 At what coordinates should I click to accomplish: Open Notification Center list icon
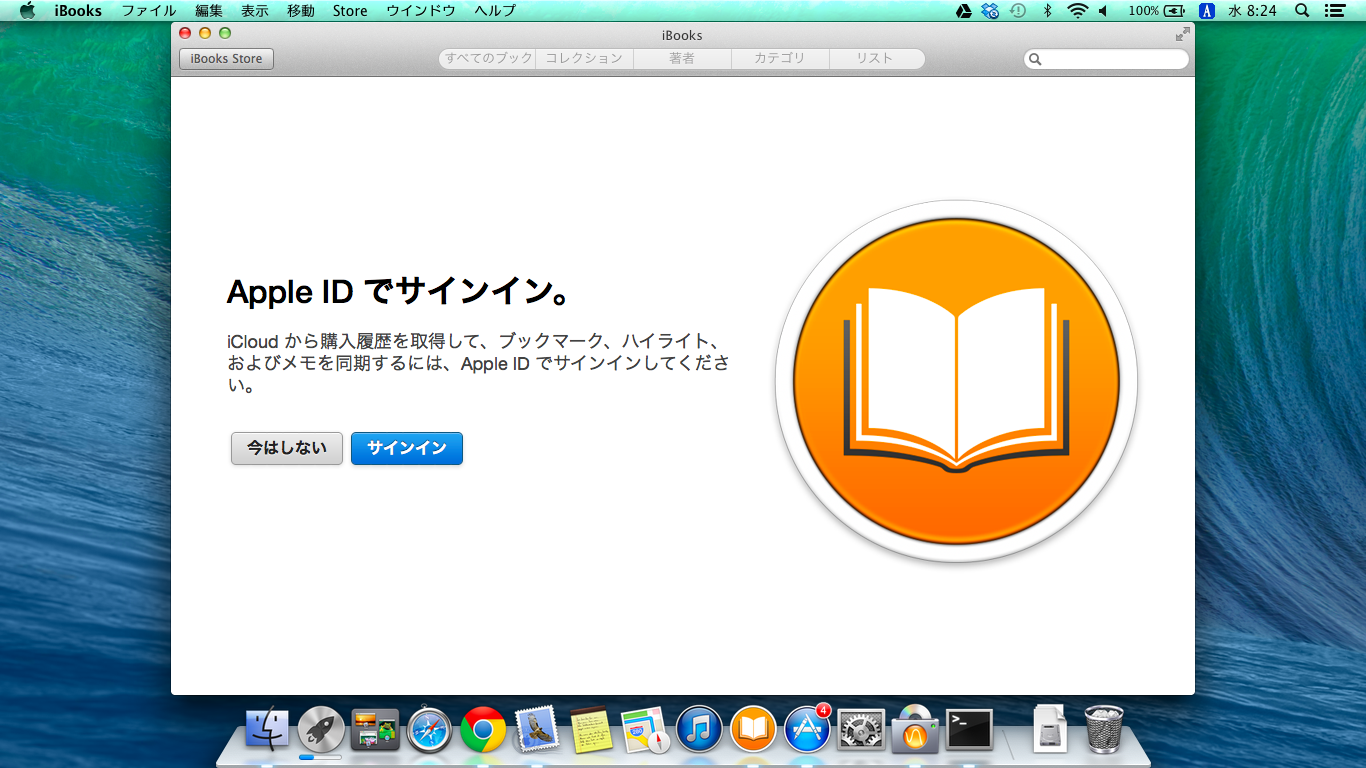[x=1334, y=11]
